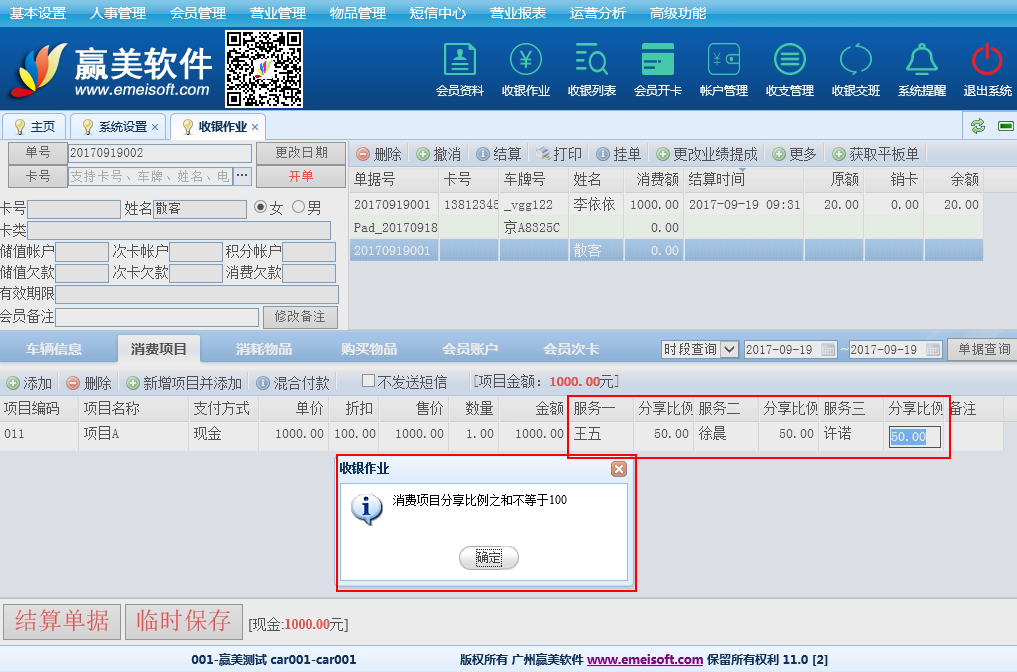Open the 会员开卡 card issuing icon
Screen dimensions: 1017x672
click(x=657, y=61)
